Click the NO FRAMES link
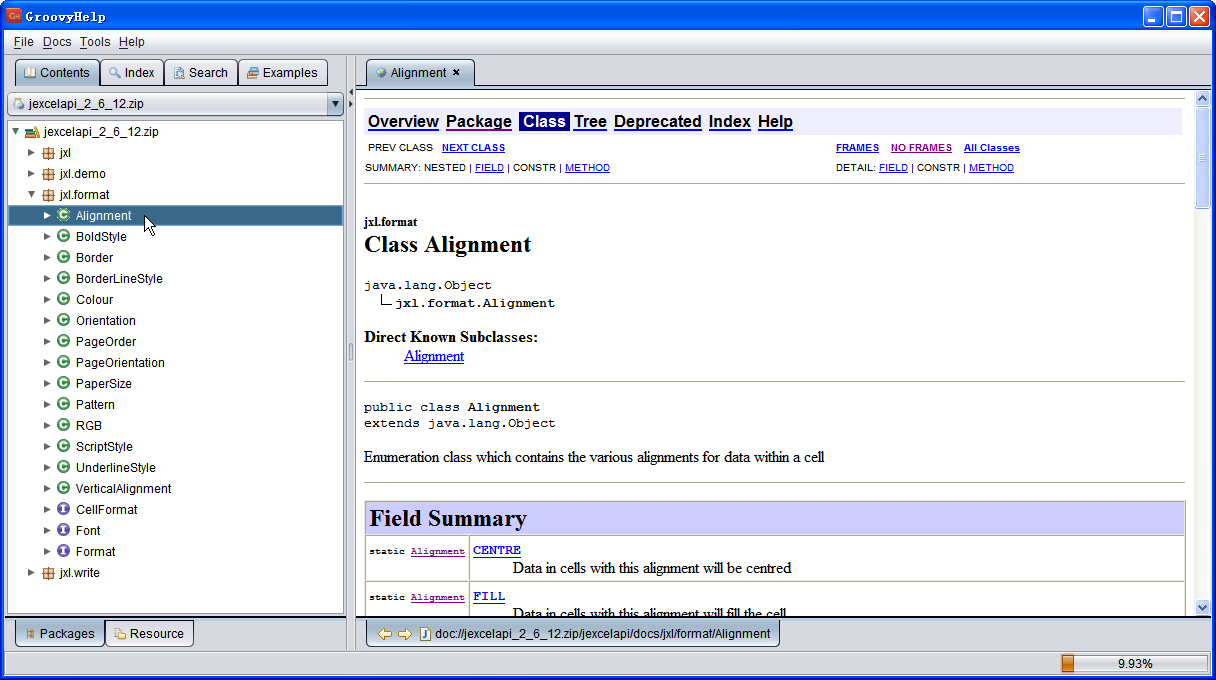This screenshot has width=1216, height=680. [921, 148]
